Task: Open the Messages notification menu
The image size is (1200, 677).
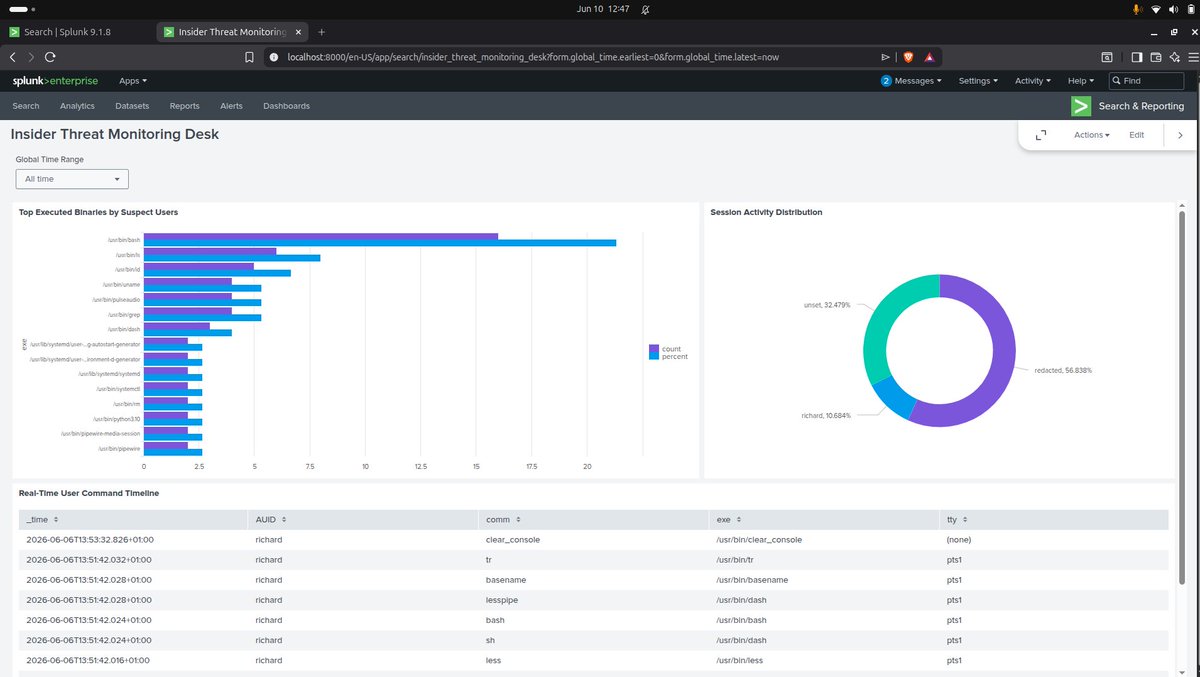Action: (912, 81)
